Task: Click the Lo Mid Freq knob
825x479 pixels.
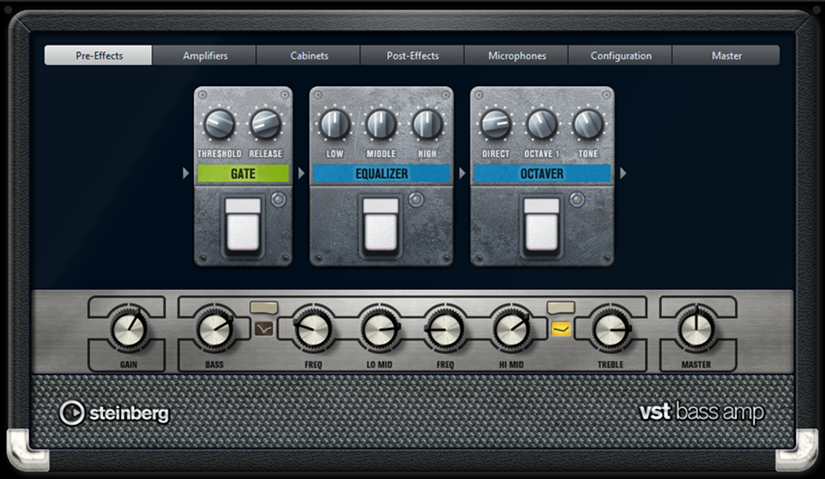Action: pyautogui.click(x=313, y=330)
